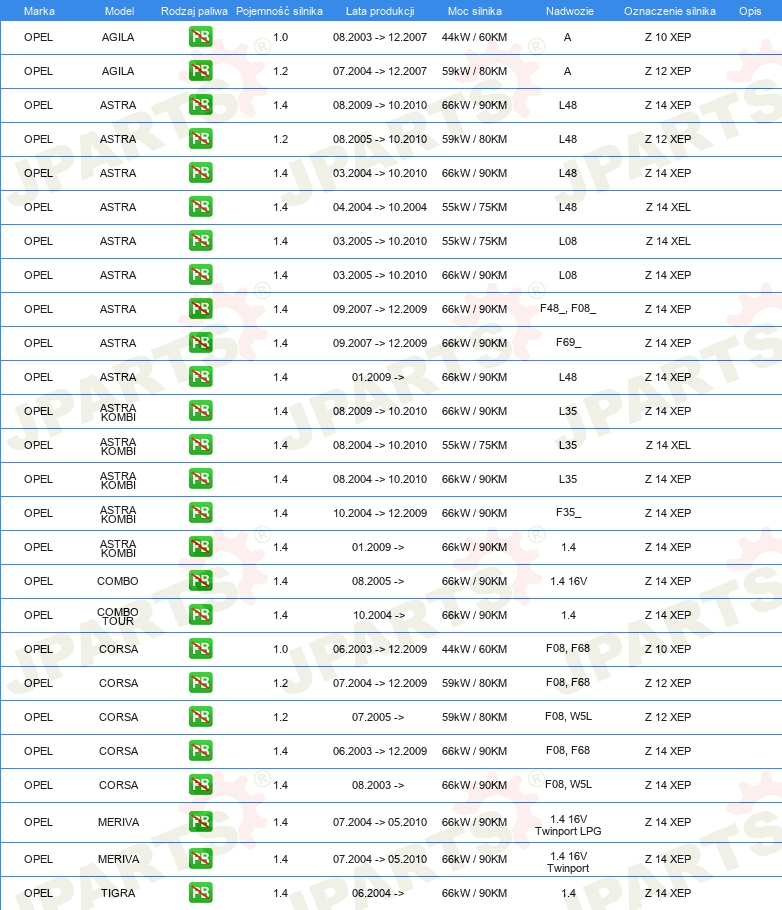The height and width of the screenshot is (910, 782).
Task: Select the date range 08.2005 -> 10.2010
Action: [x=380, y=139]
